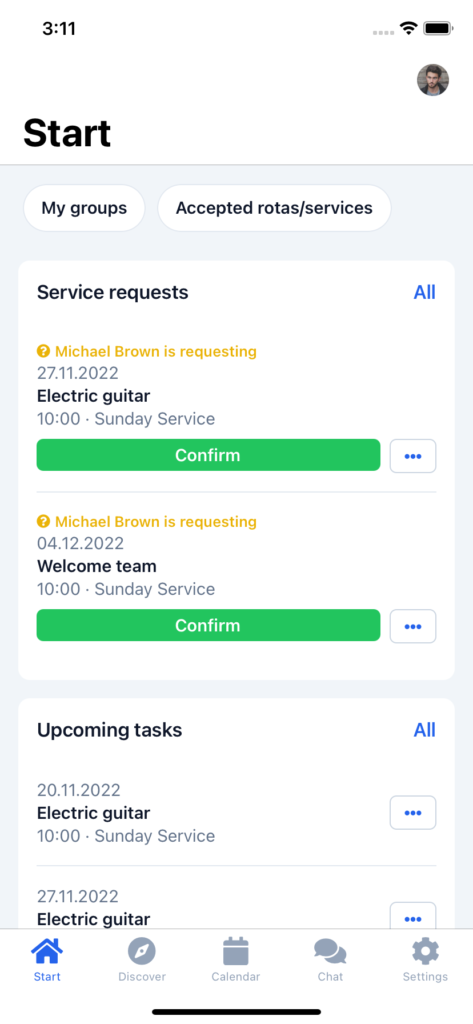
Task: Open the Calendar tab icon
Action: coord(236,951)
